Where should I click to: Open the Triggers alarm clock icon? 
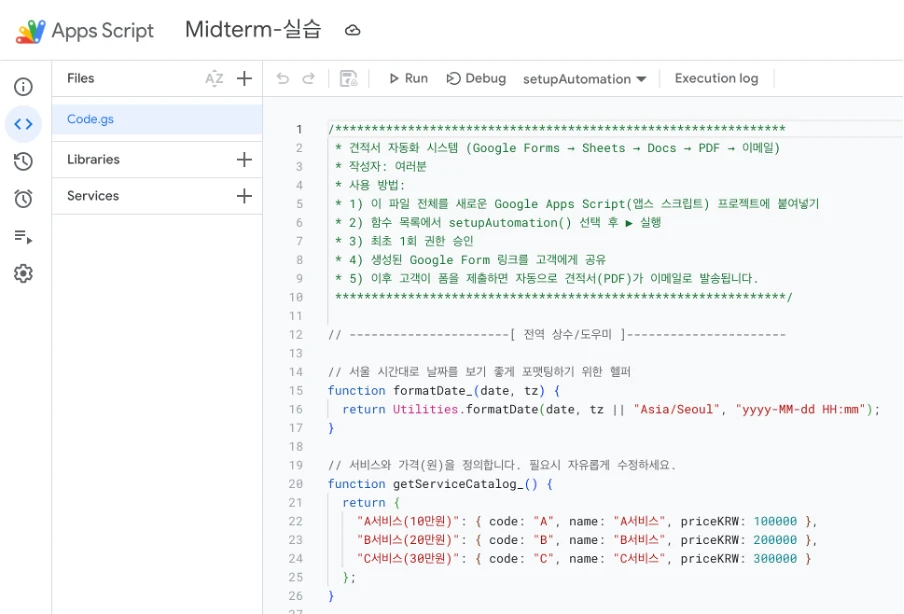pos(23,199)
